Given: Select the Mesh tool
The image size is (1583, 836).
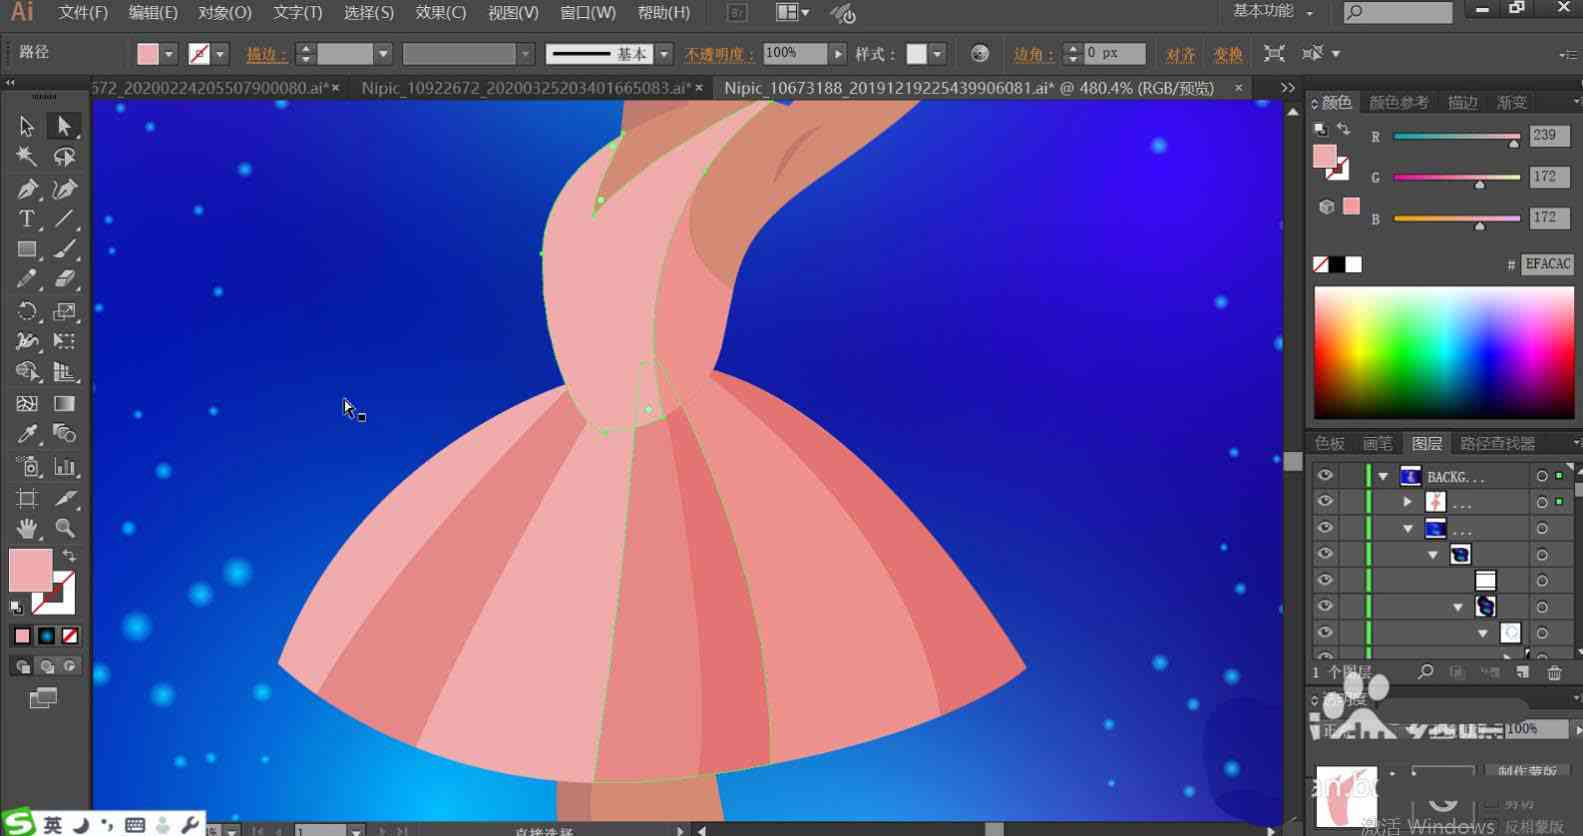Looking at the screenshot, I should (x=27, y=404).
